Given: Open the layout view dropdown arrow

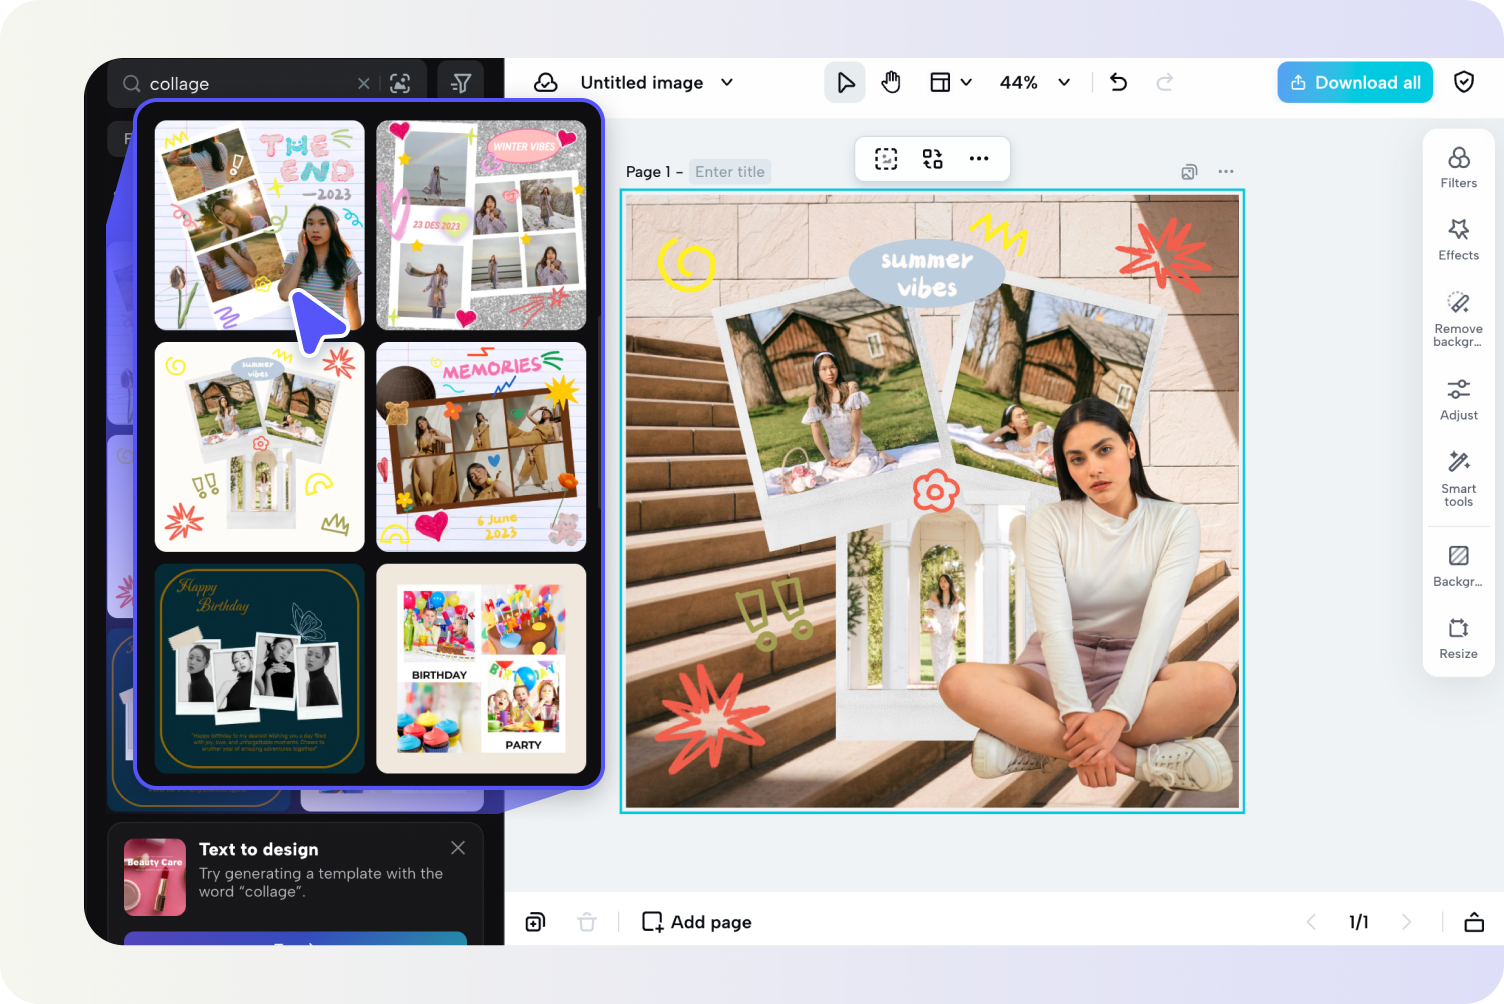Looking at the screenshot, I should (966, 82).
